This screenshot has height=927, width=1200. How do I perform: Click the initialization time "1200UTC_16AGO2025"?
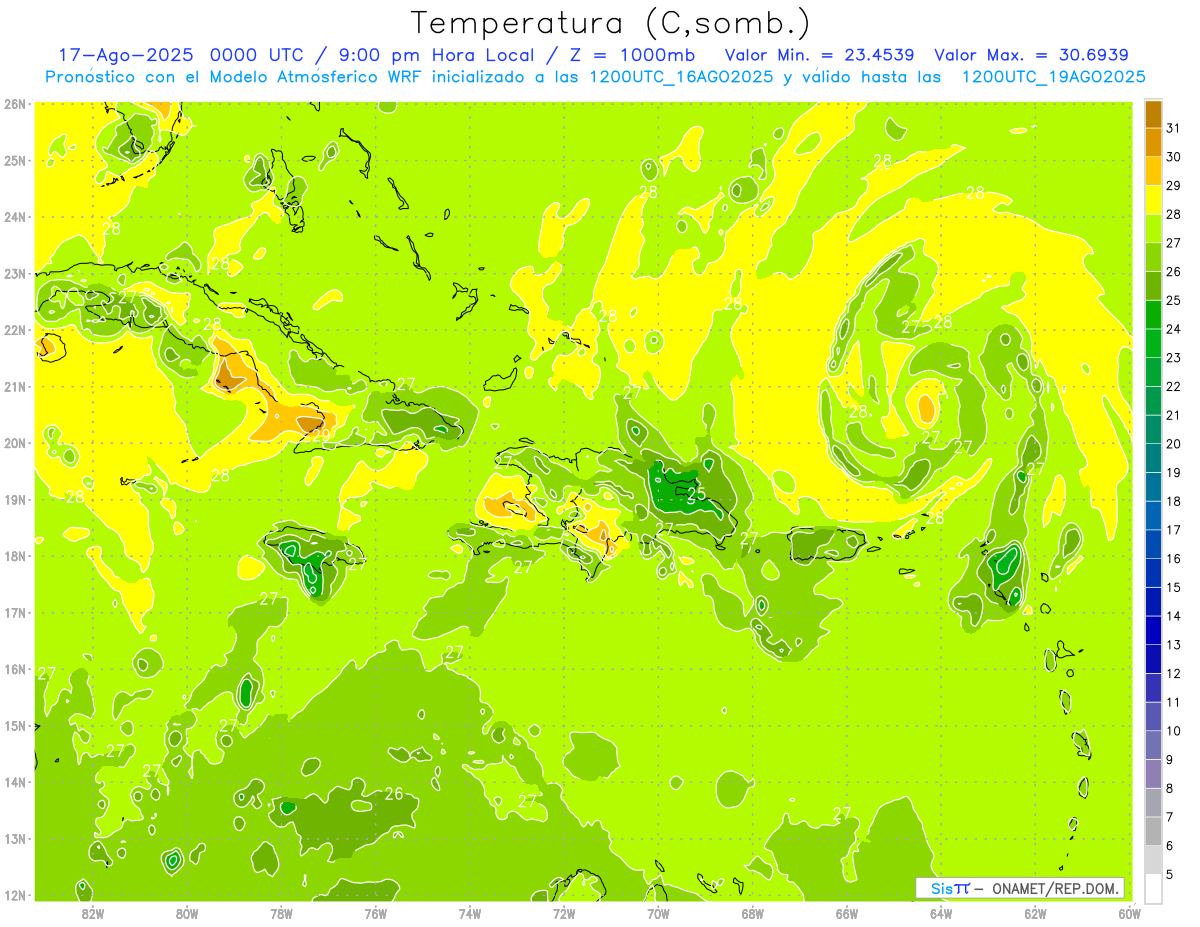680,77
